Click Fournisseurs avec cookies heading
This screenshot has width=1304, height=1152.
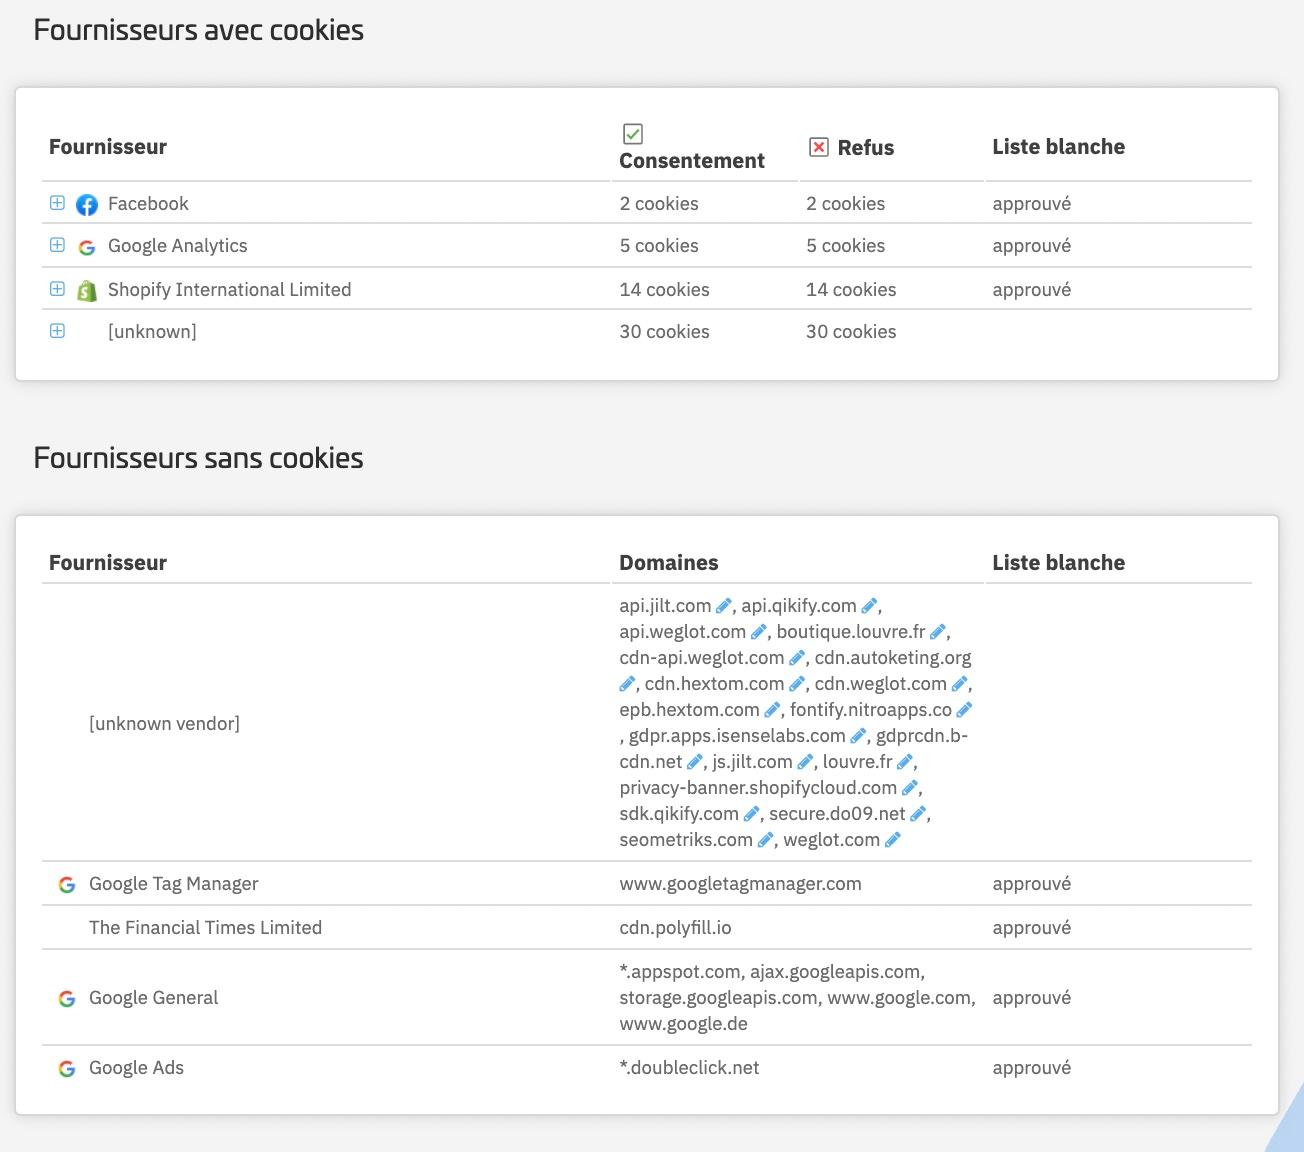[198, 30]
